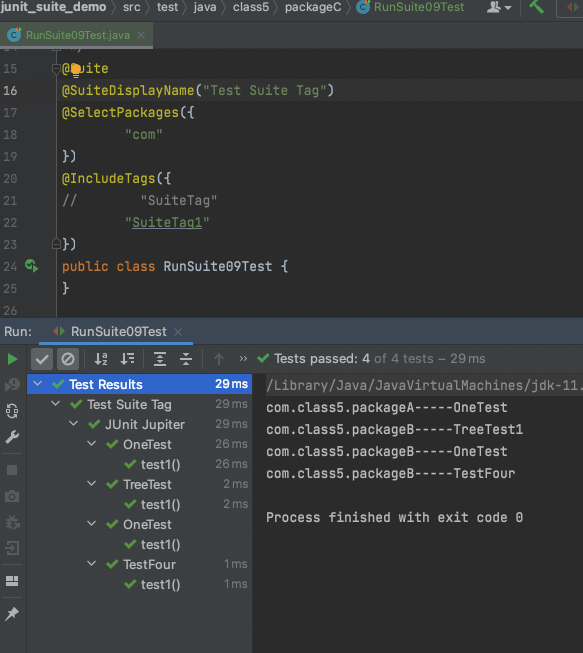
Task: Open the user account dropdown in toolbar
Action: [499, 7]
